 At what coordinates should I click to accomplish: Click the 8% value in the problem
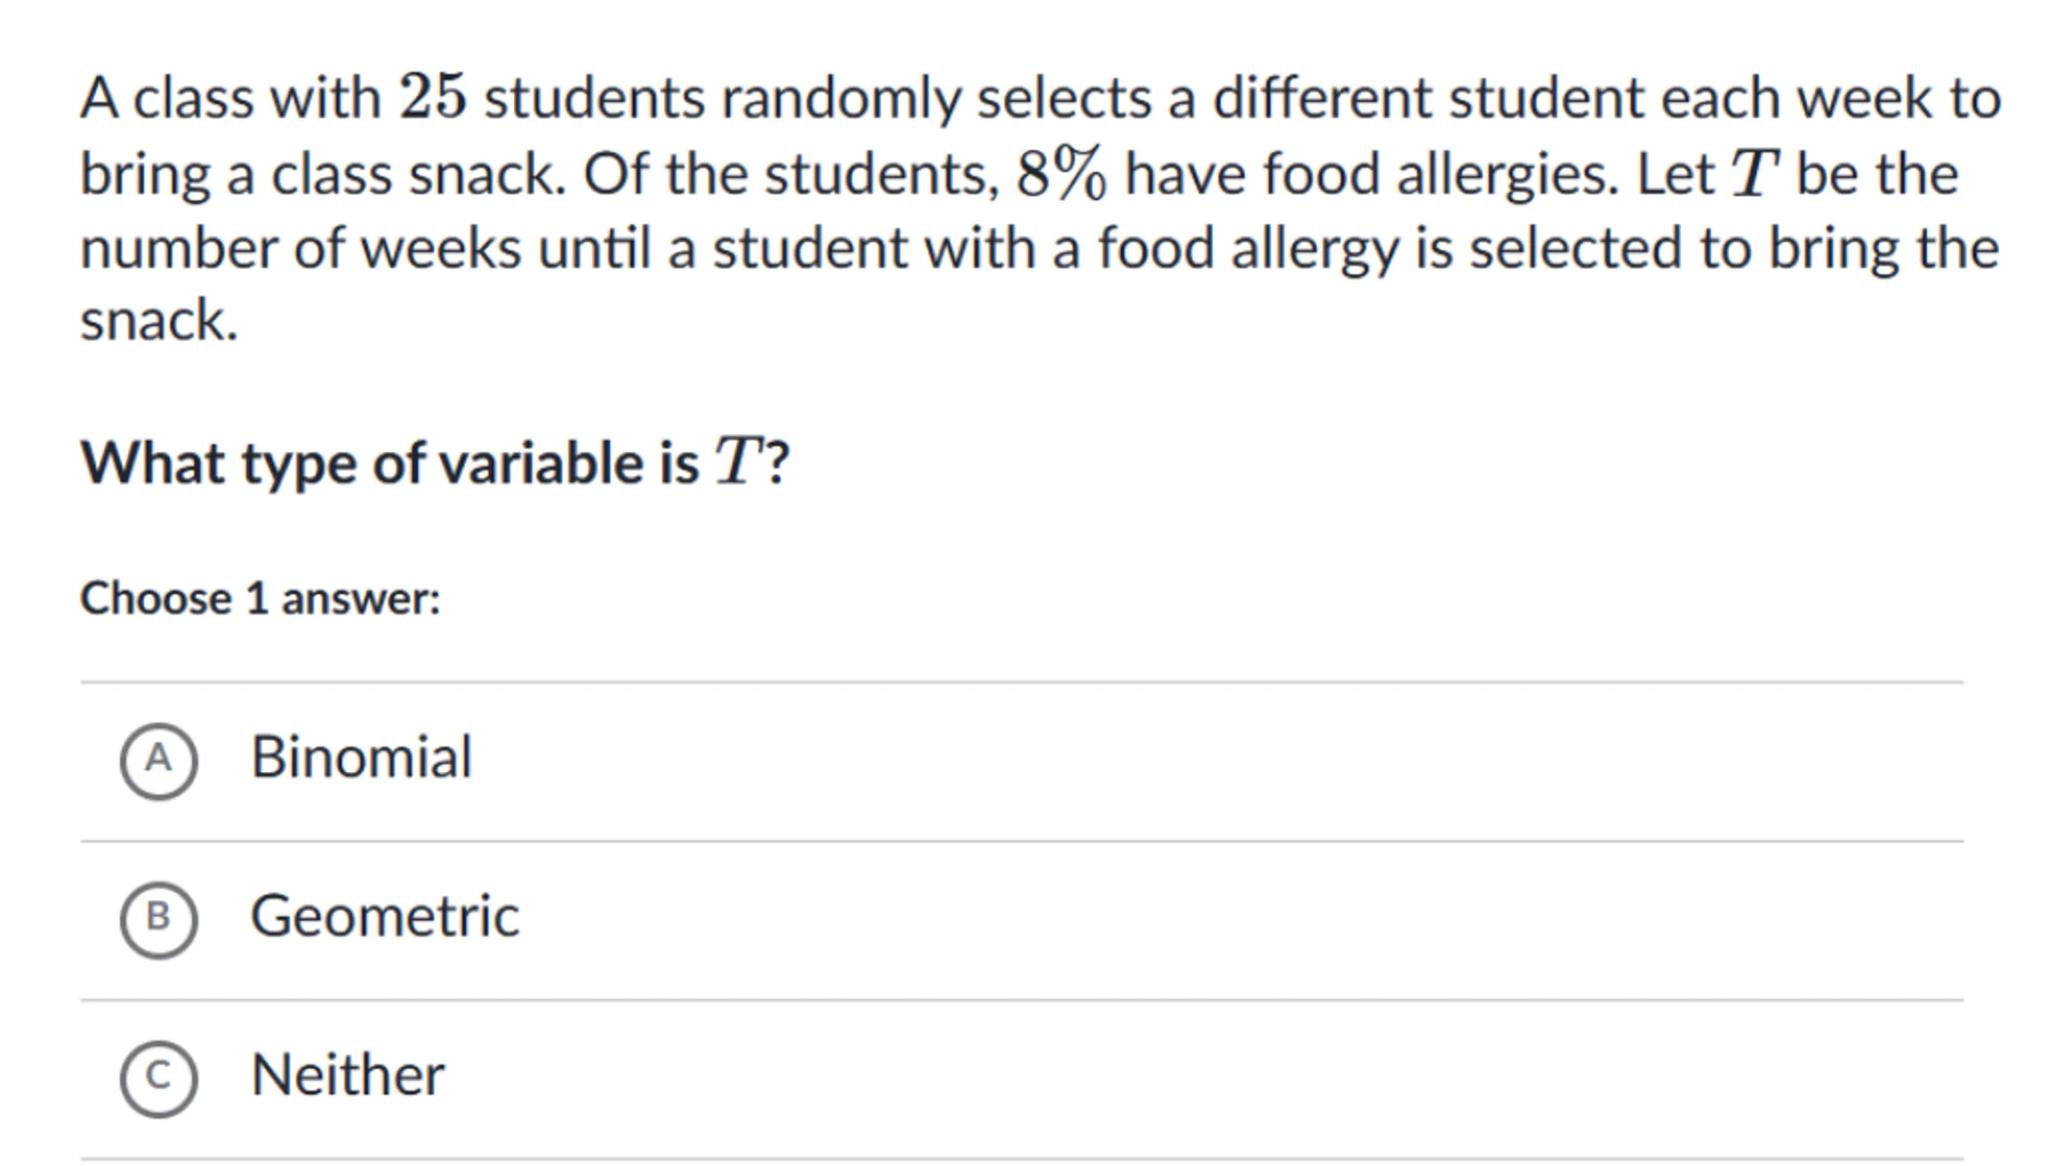click(1061, 173)
